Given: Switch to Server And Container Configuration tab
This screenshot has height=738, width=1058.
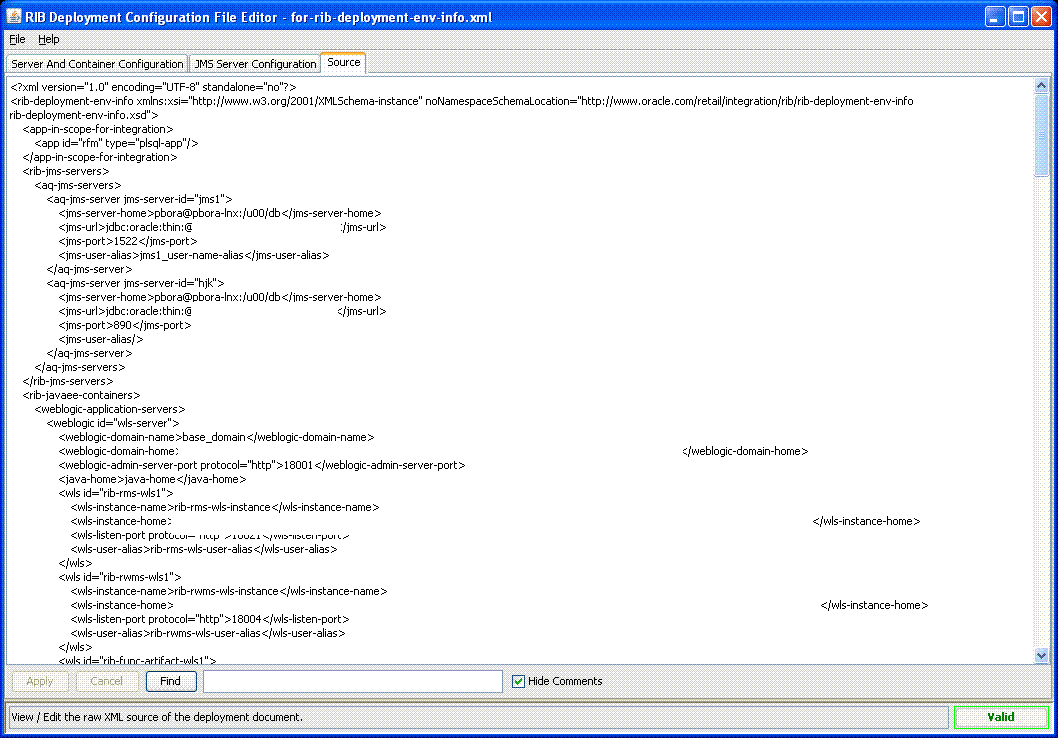Looking at the screenshot, I should tap(97, 63).
